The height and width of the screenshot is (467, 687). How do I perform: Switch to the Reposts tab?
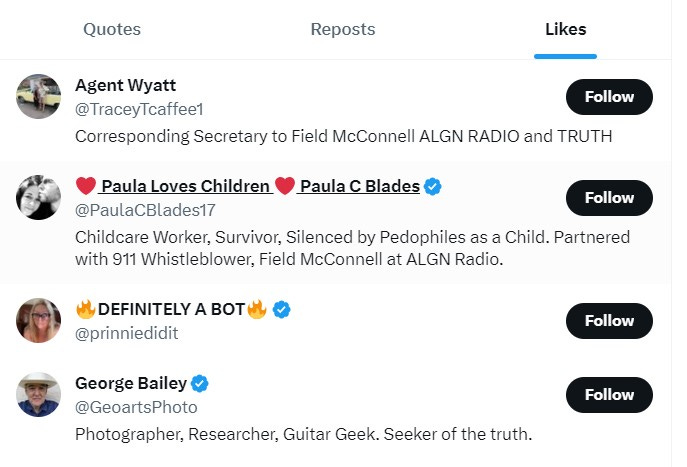point(343,29)
